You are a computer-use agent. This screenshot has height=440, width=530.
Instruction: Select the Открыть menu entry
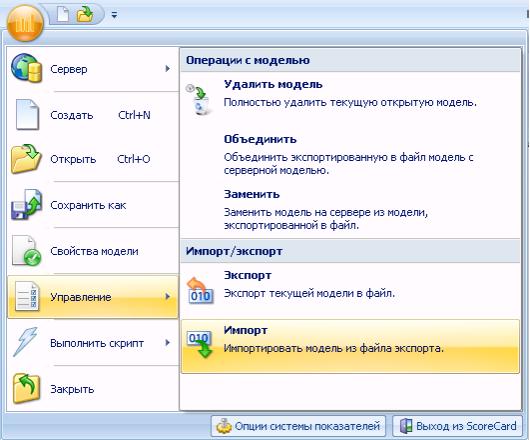(x=93, y=159)
